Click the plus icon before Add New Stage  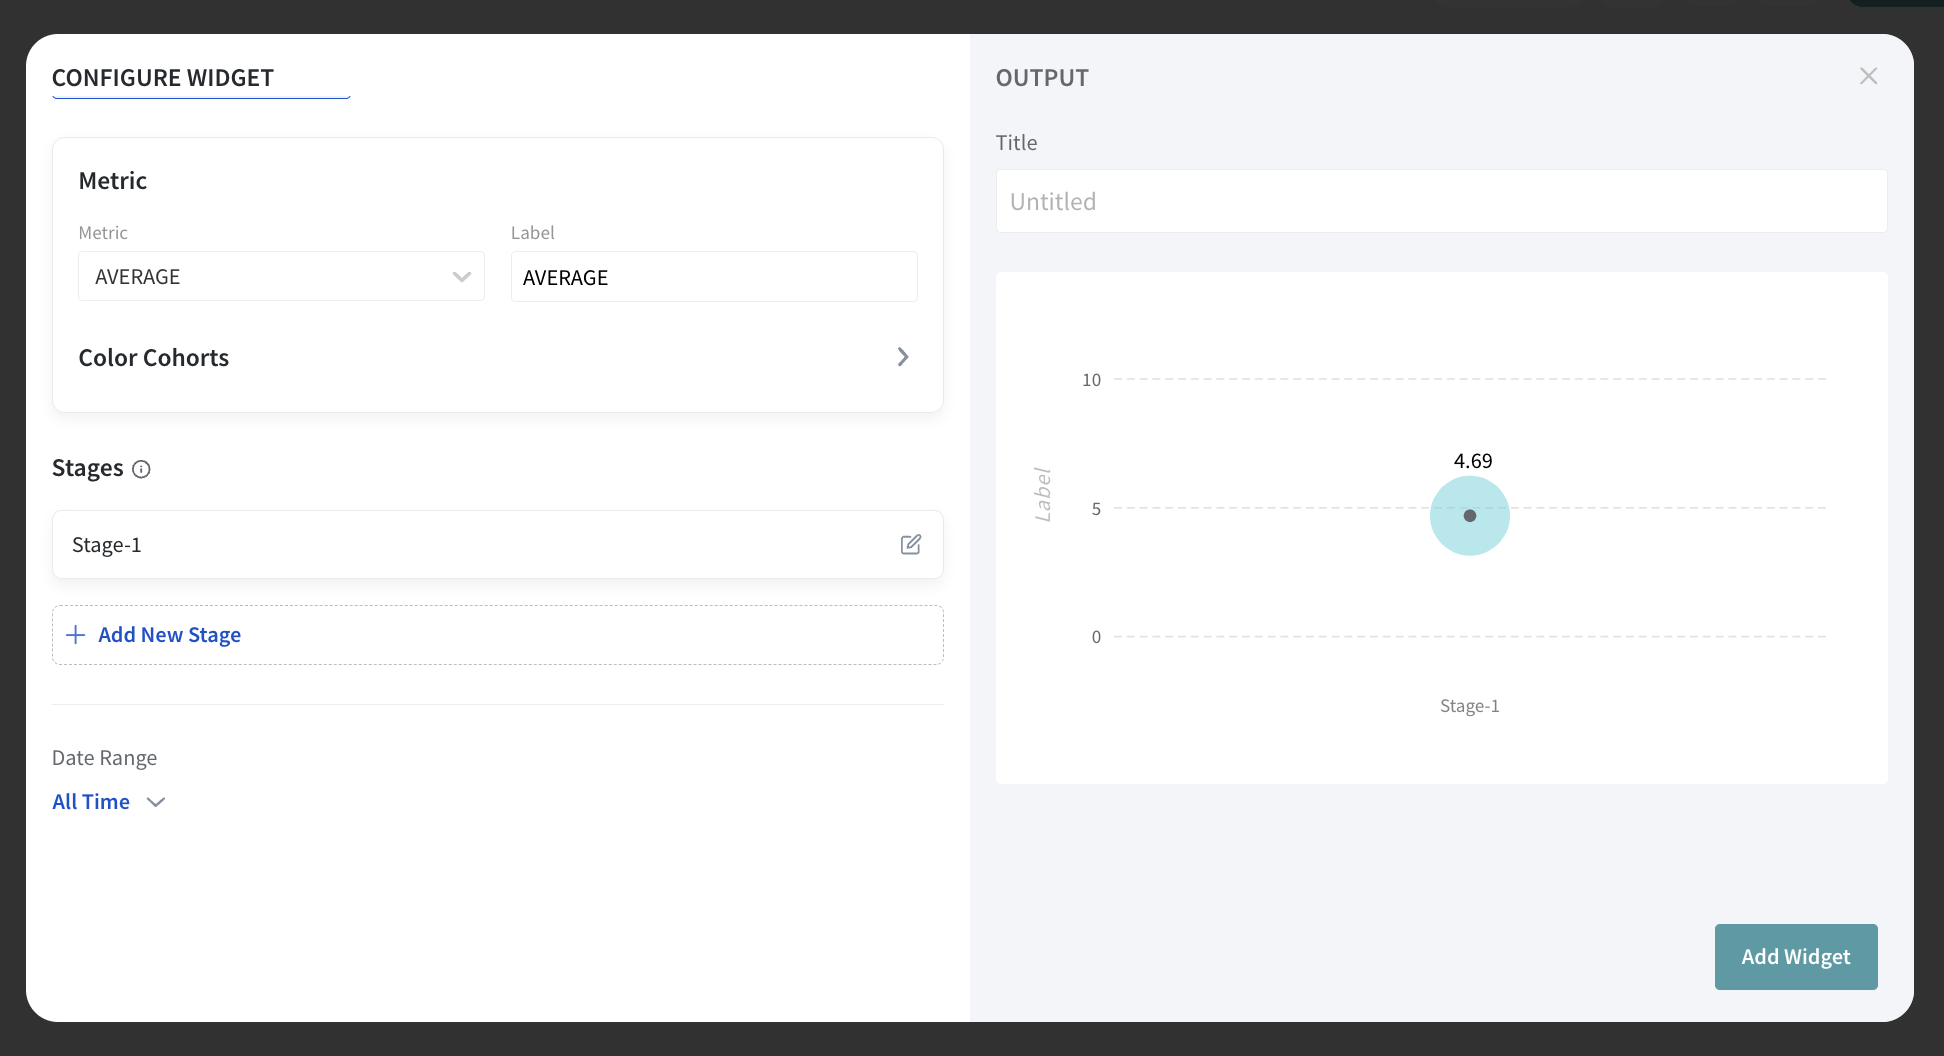(75, 635)
